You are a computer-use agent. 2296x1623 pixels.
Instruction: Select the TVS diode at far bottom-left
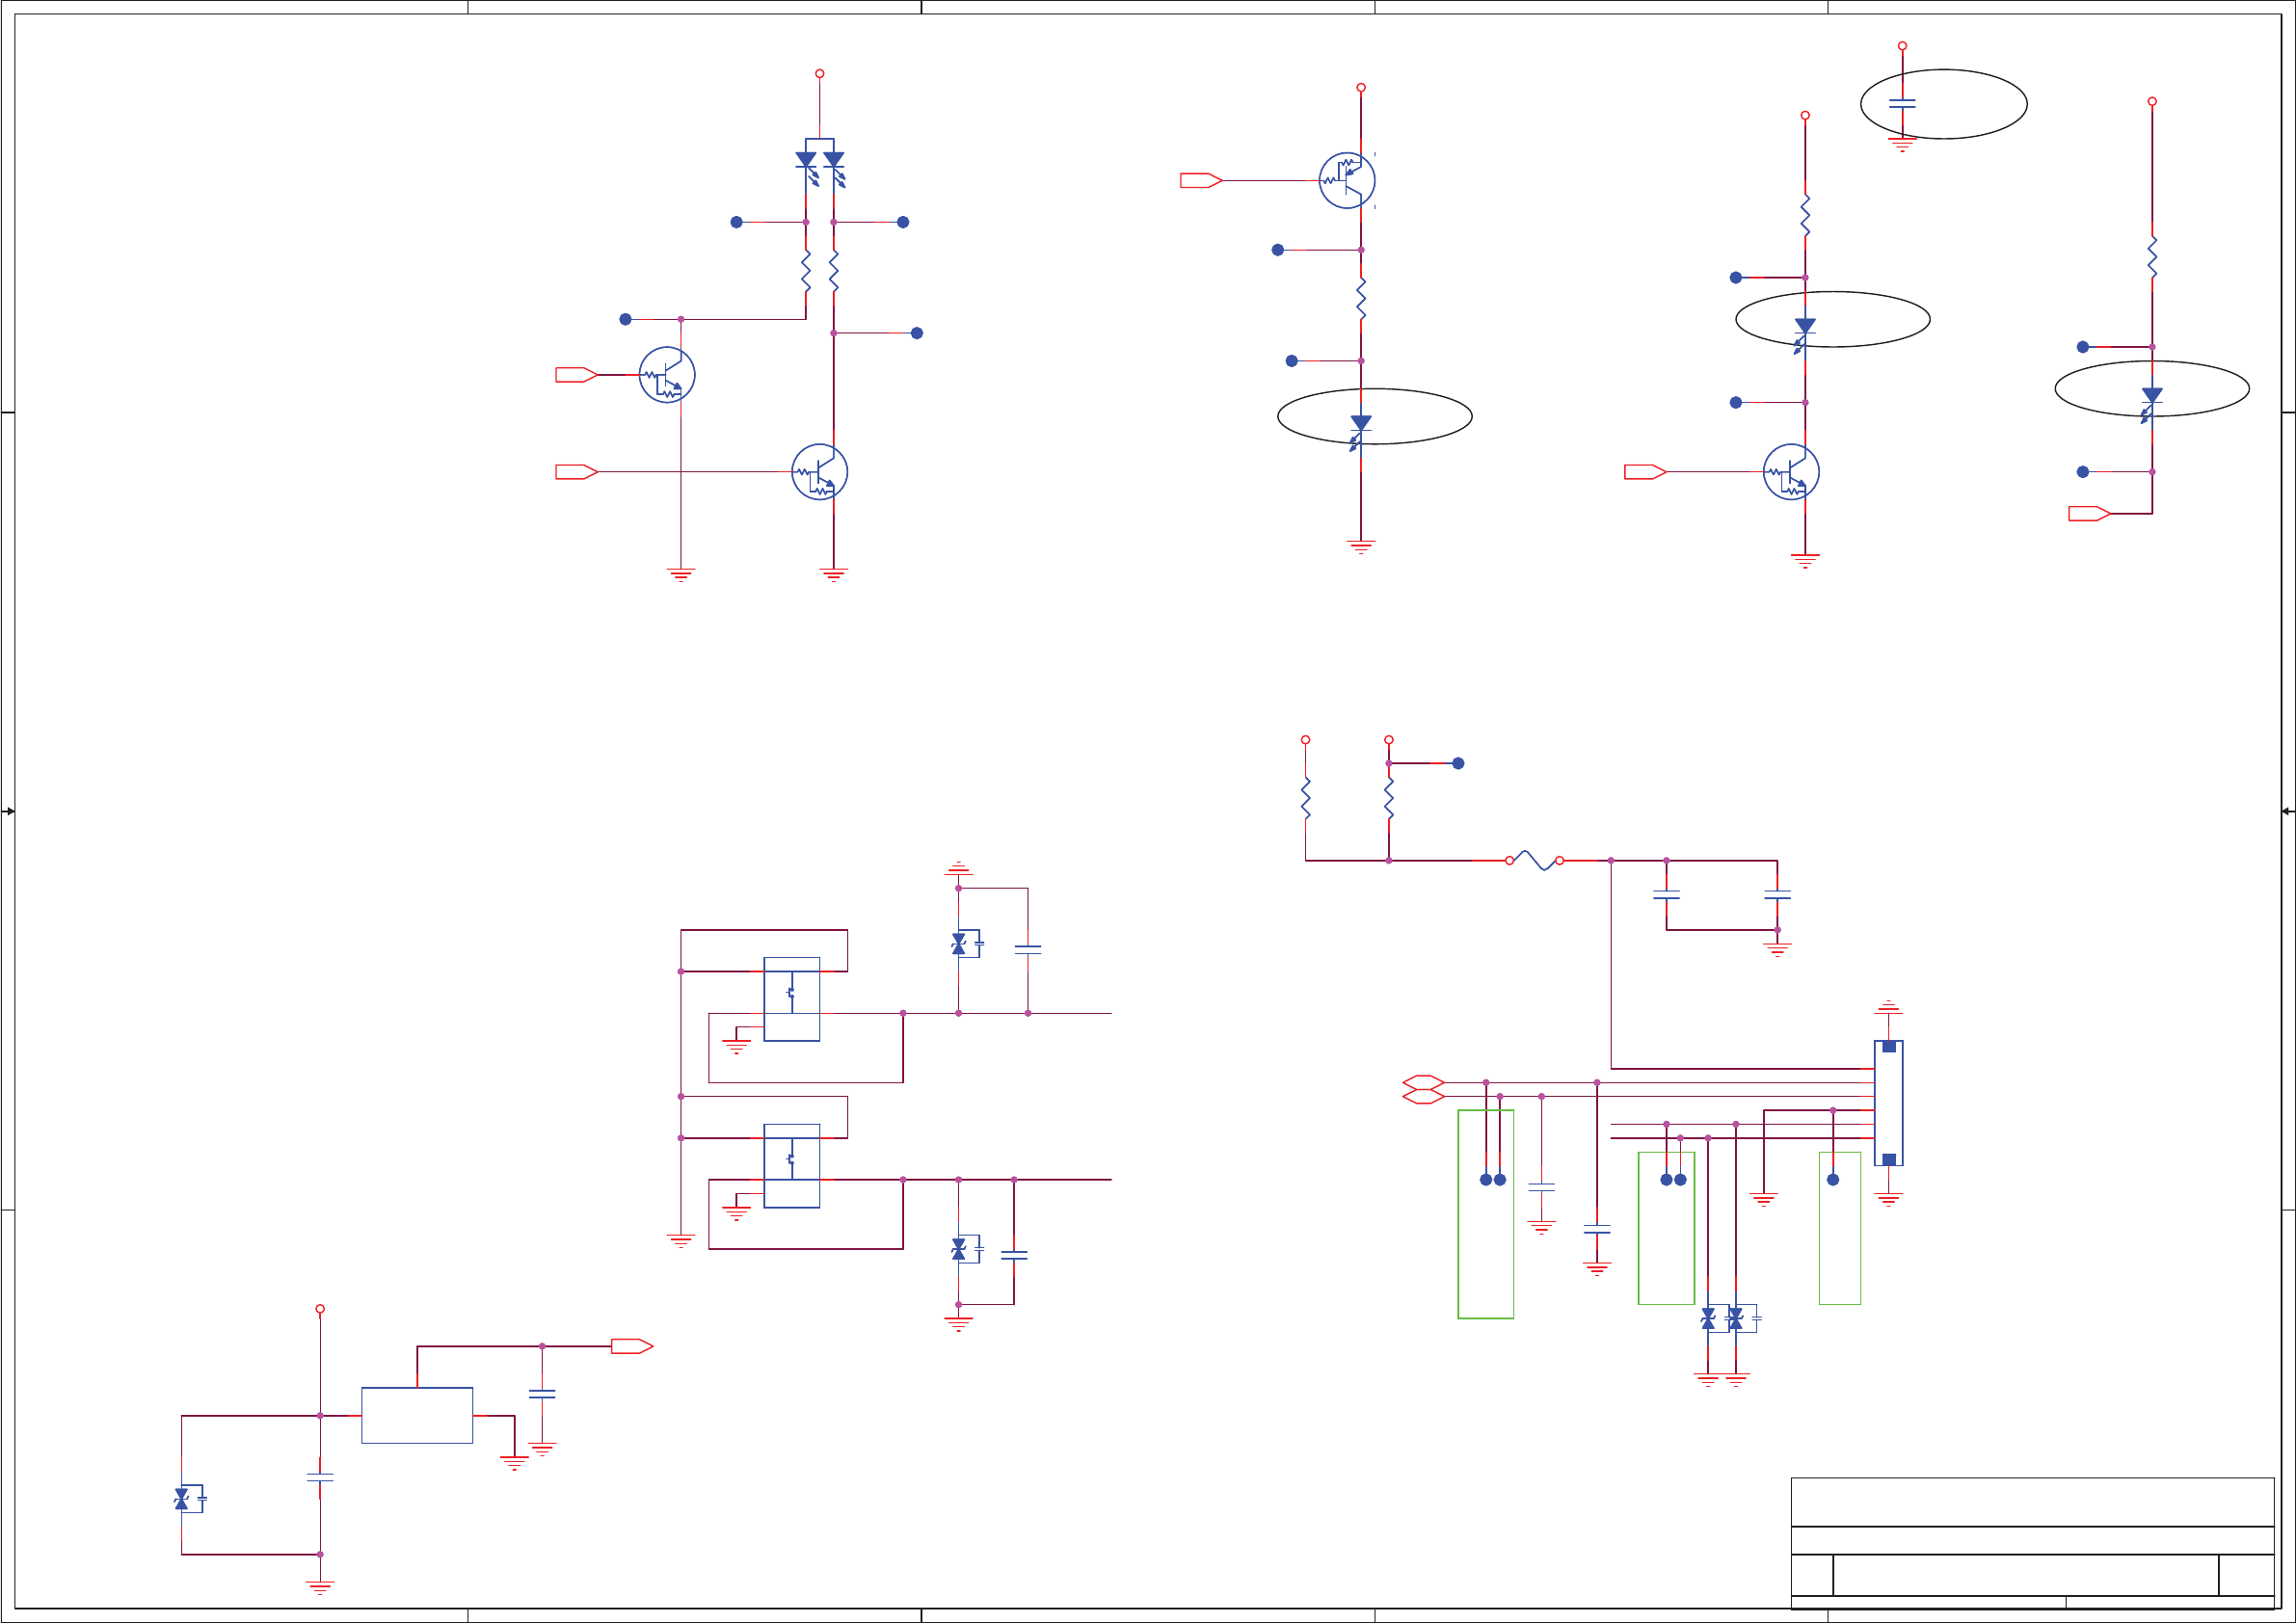182,1498
